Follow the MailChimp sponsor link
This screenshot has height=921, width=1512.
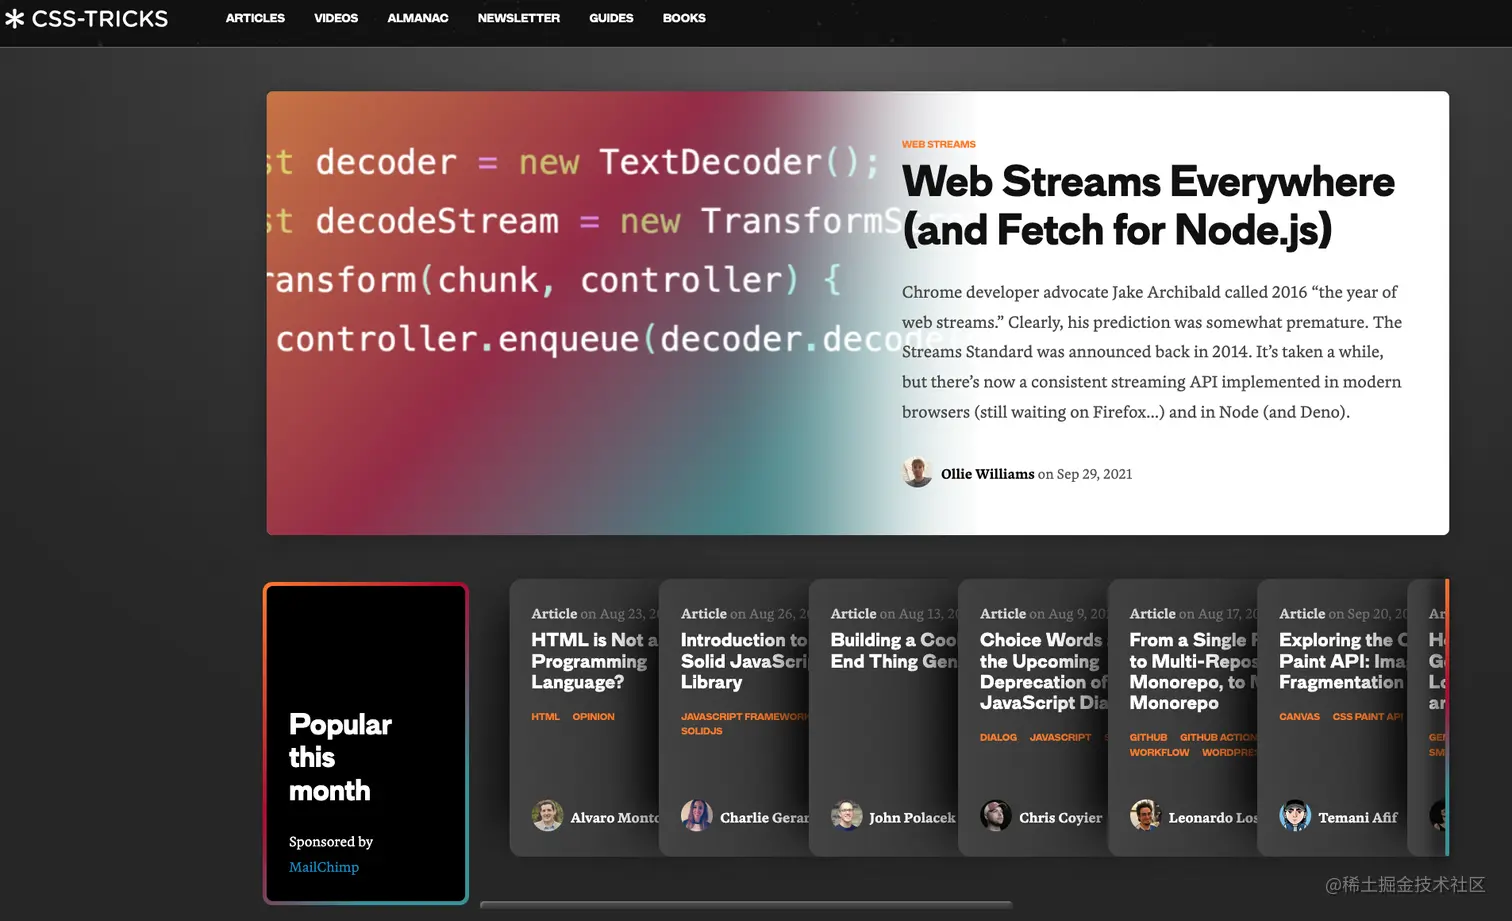point(323,867)
